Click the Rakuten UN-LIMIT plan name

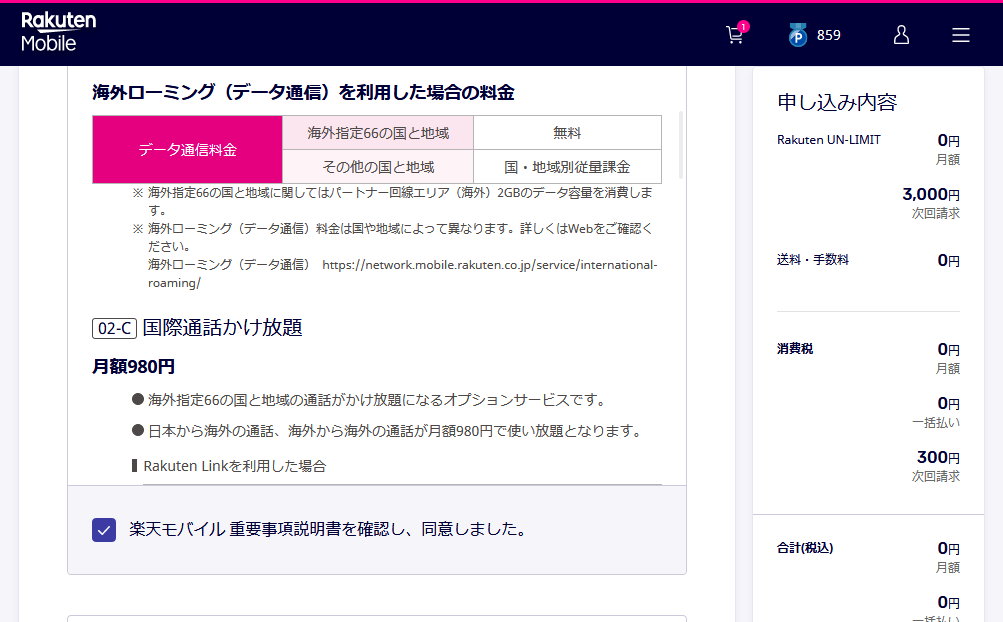(828, 140)
